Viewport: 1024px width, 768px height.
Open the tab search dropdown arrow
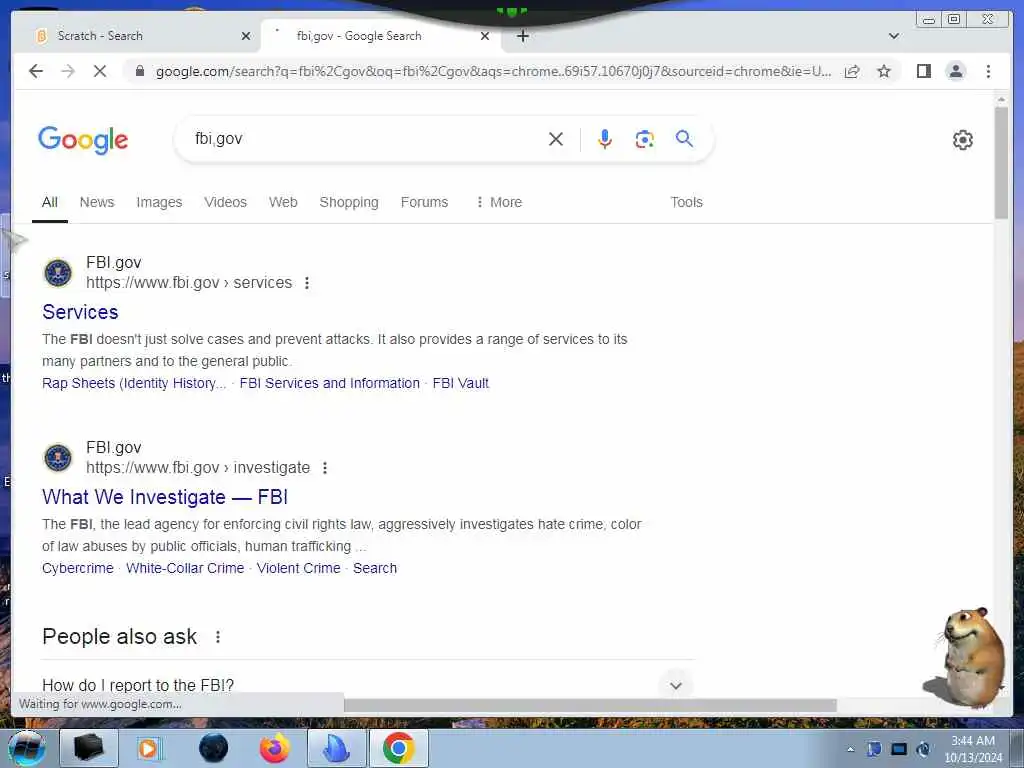[x=894, y=36]
